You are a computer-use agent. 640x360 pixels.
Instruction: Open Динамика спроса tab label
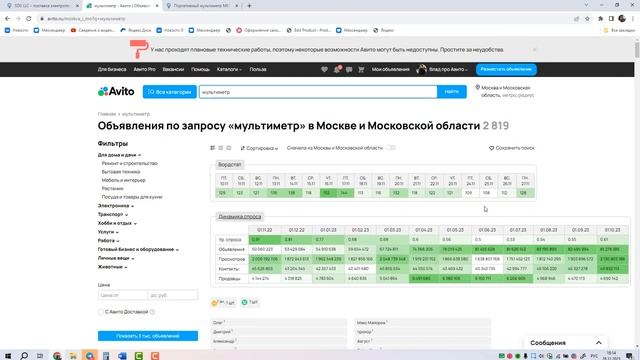pyautogui.click(x=240, y=216)
